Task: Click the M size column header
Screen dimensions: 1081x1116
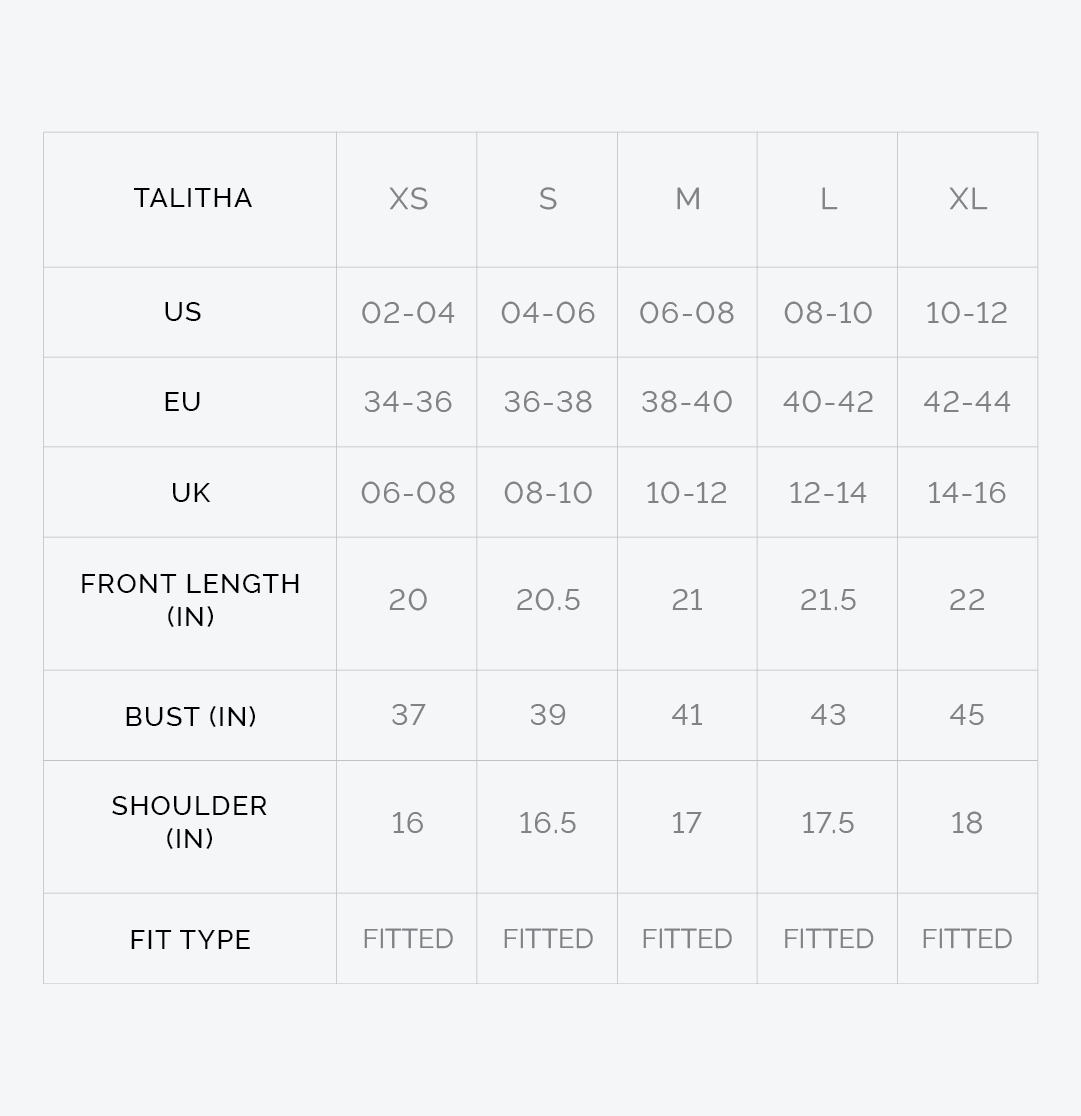Action: [687, 199]
